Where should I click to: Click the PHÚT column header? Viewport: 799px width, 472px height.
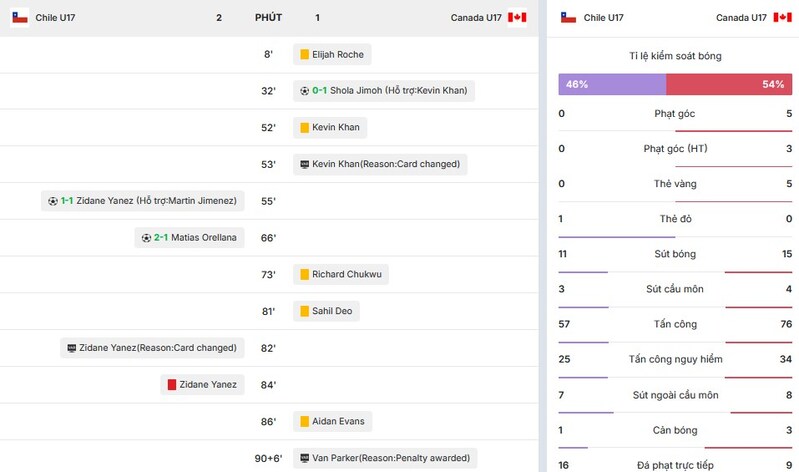pyautogui.click(x=268, y=17)
